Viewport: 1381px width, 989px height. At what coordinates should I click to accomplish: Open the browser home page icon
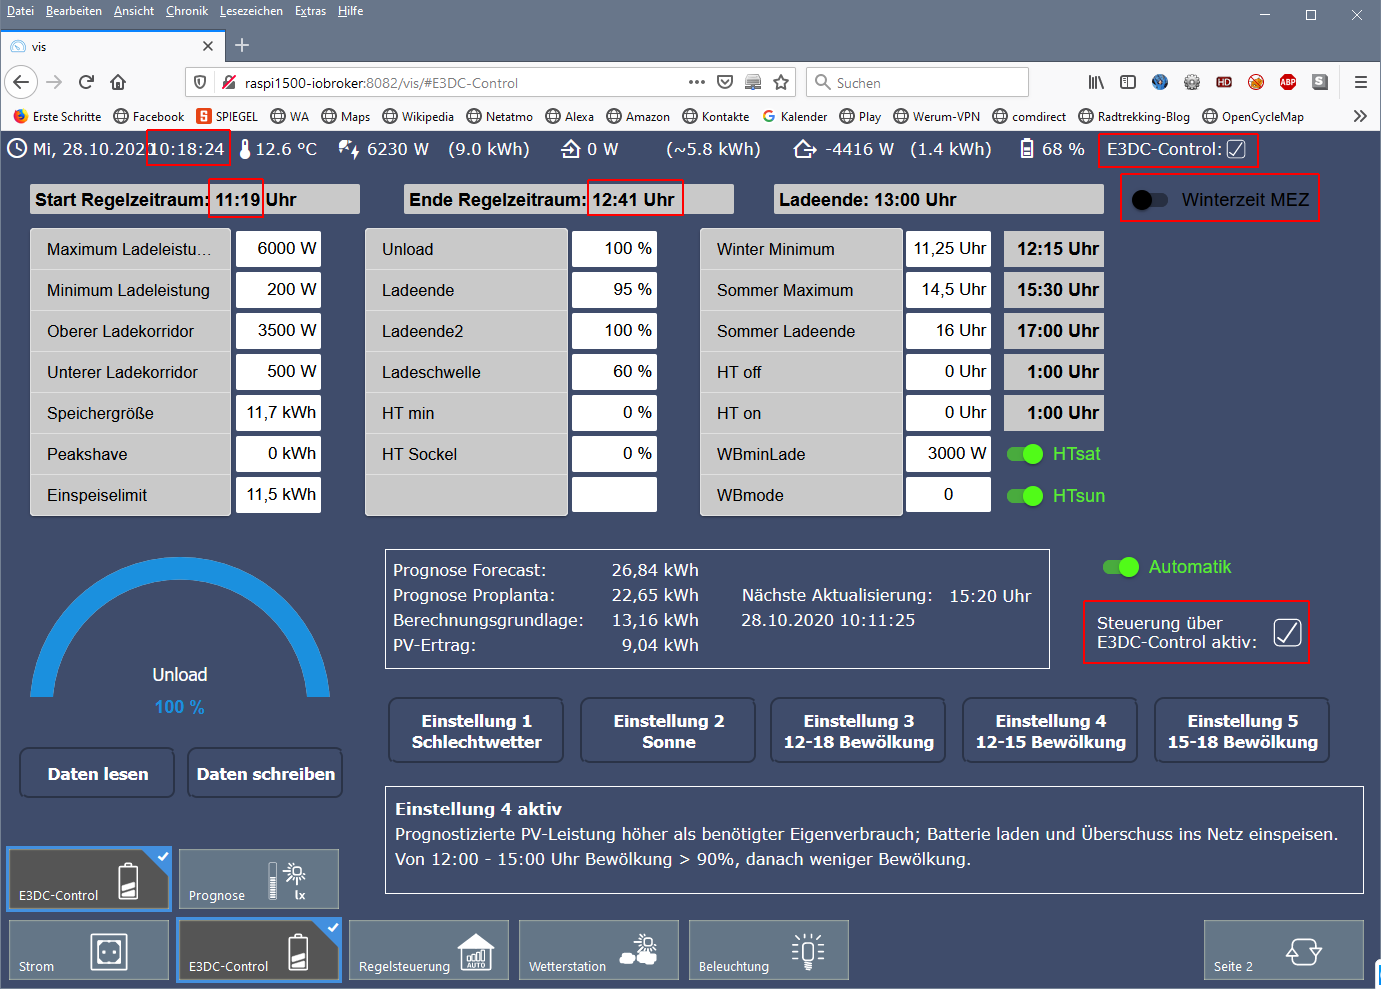tap(118, 82)
